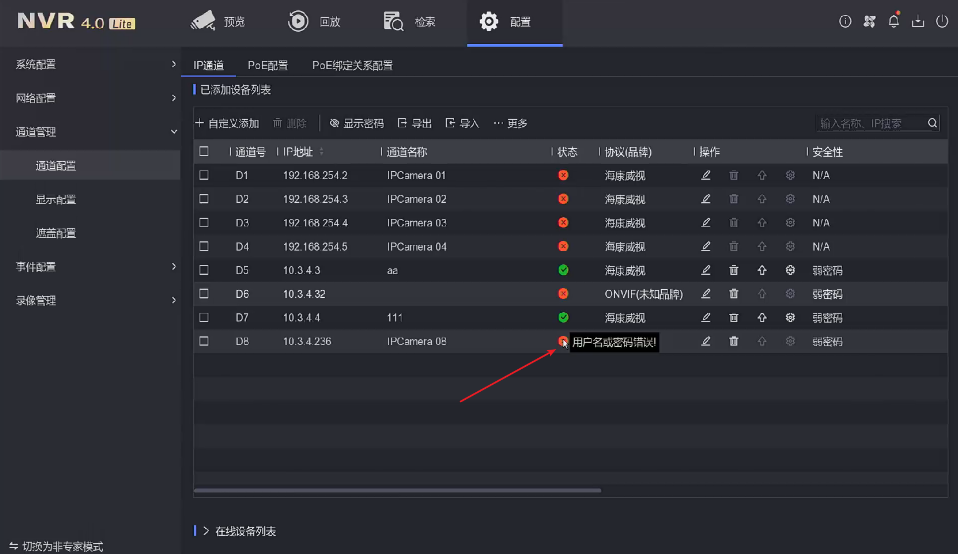Image resolution: width=958 pixels, height=554 pixels.
Task: Sort by IP地址 column arrow
Action: [x=321, y=151]
